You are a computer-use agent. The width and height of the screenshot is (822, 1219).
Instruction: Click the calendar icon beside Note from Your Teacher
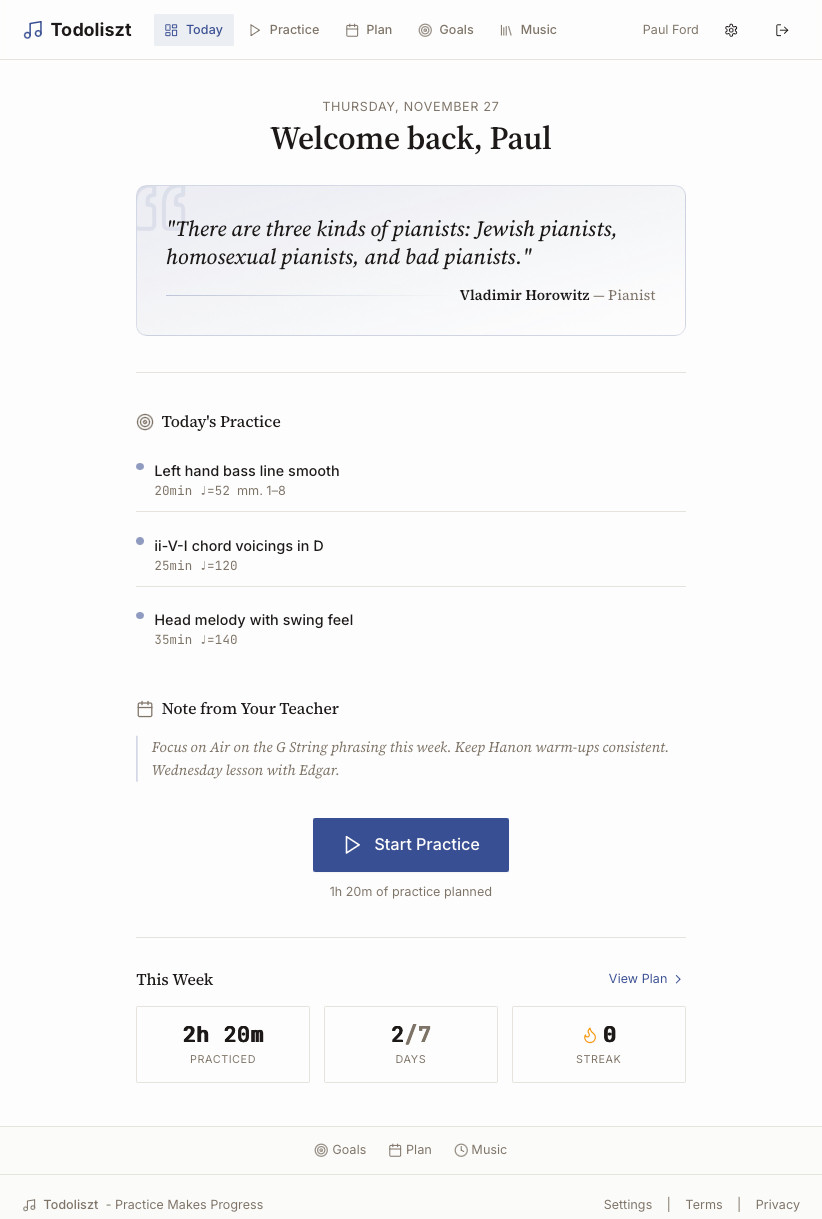coord(145,708)
